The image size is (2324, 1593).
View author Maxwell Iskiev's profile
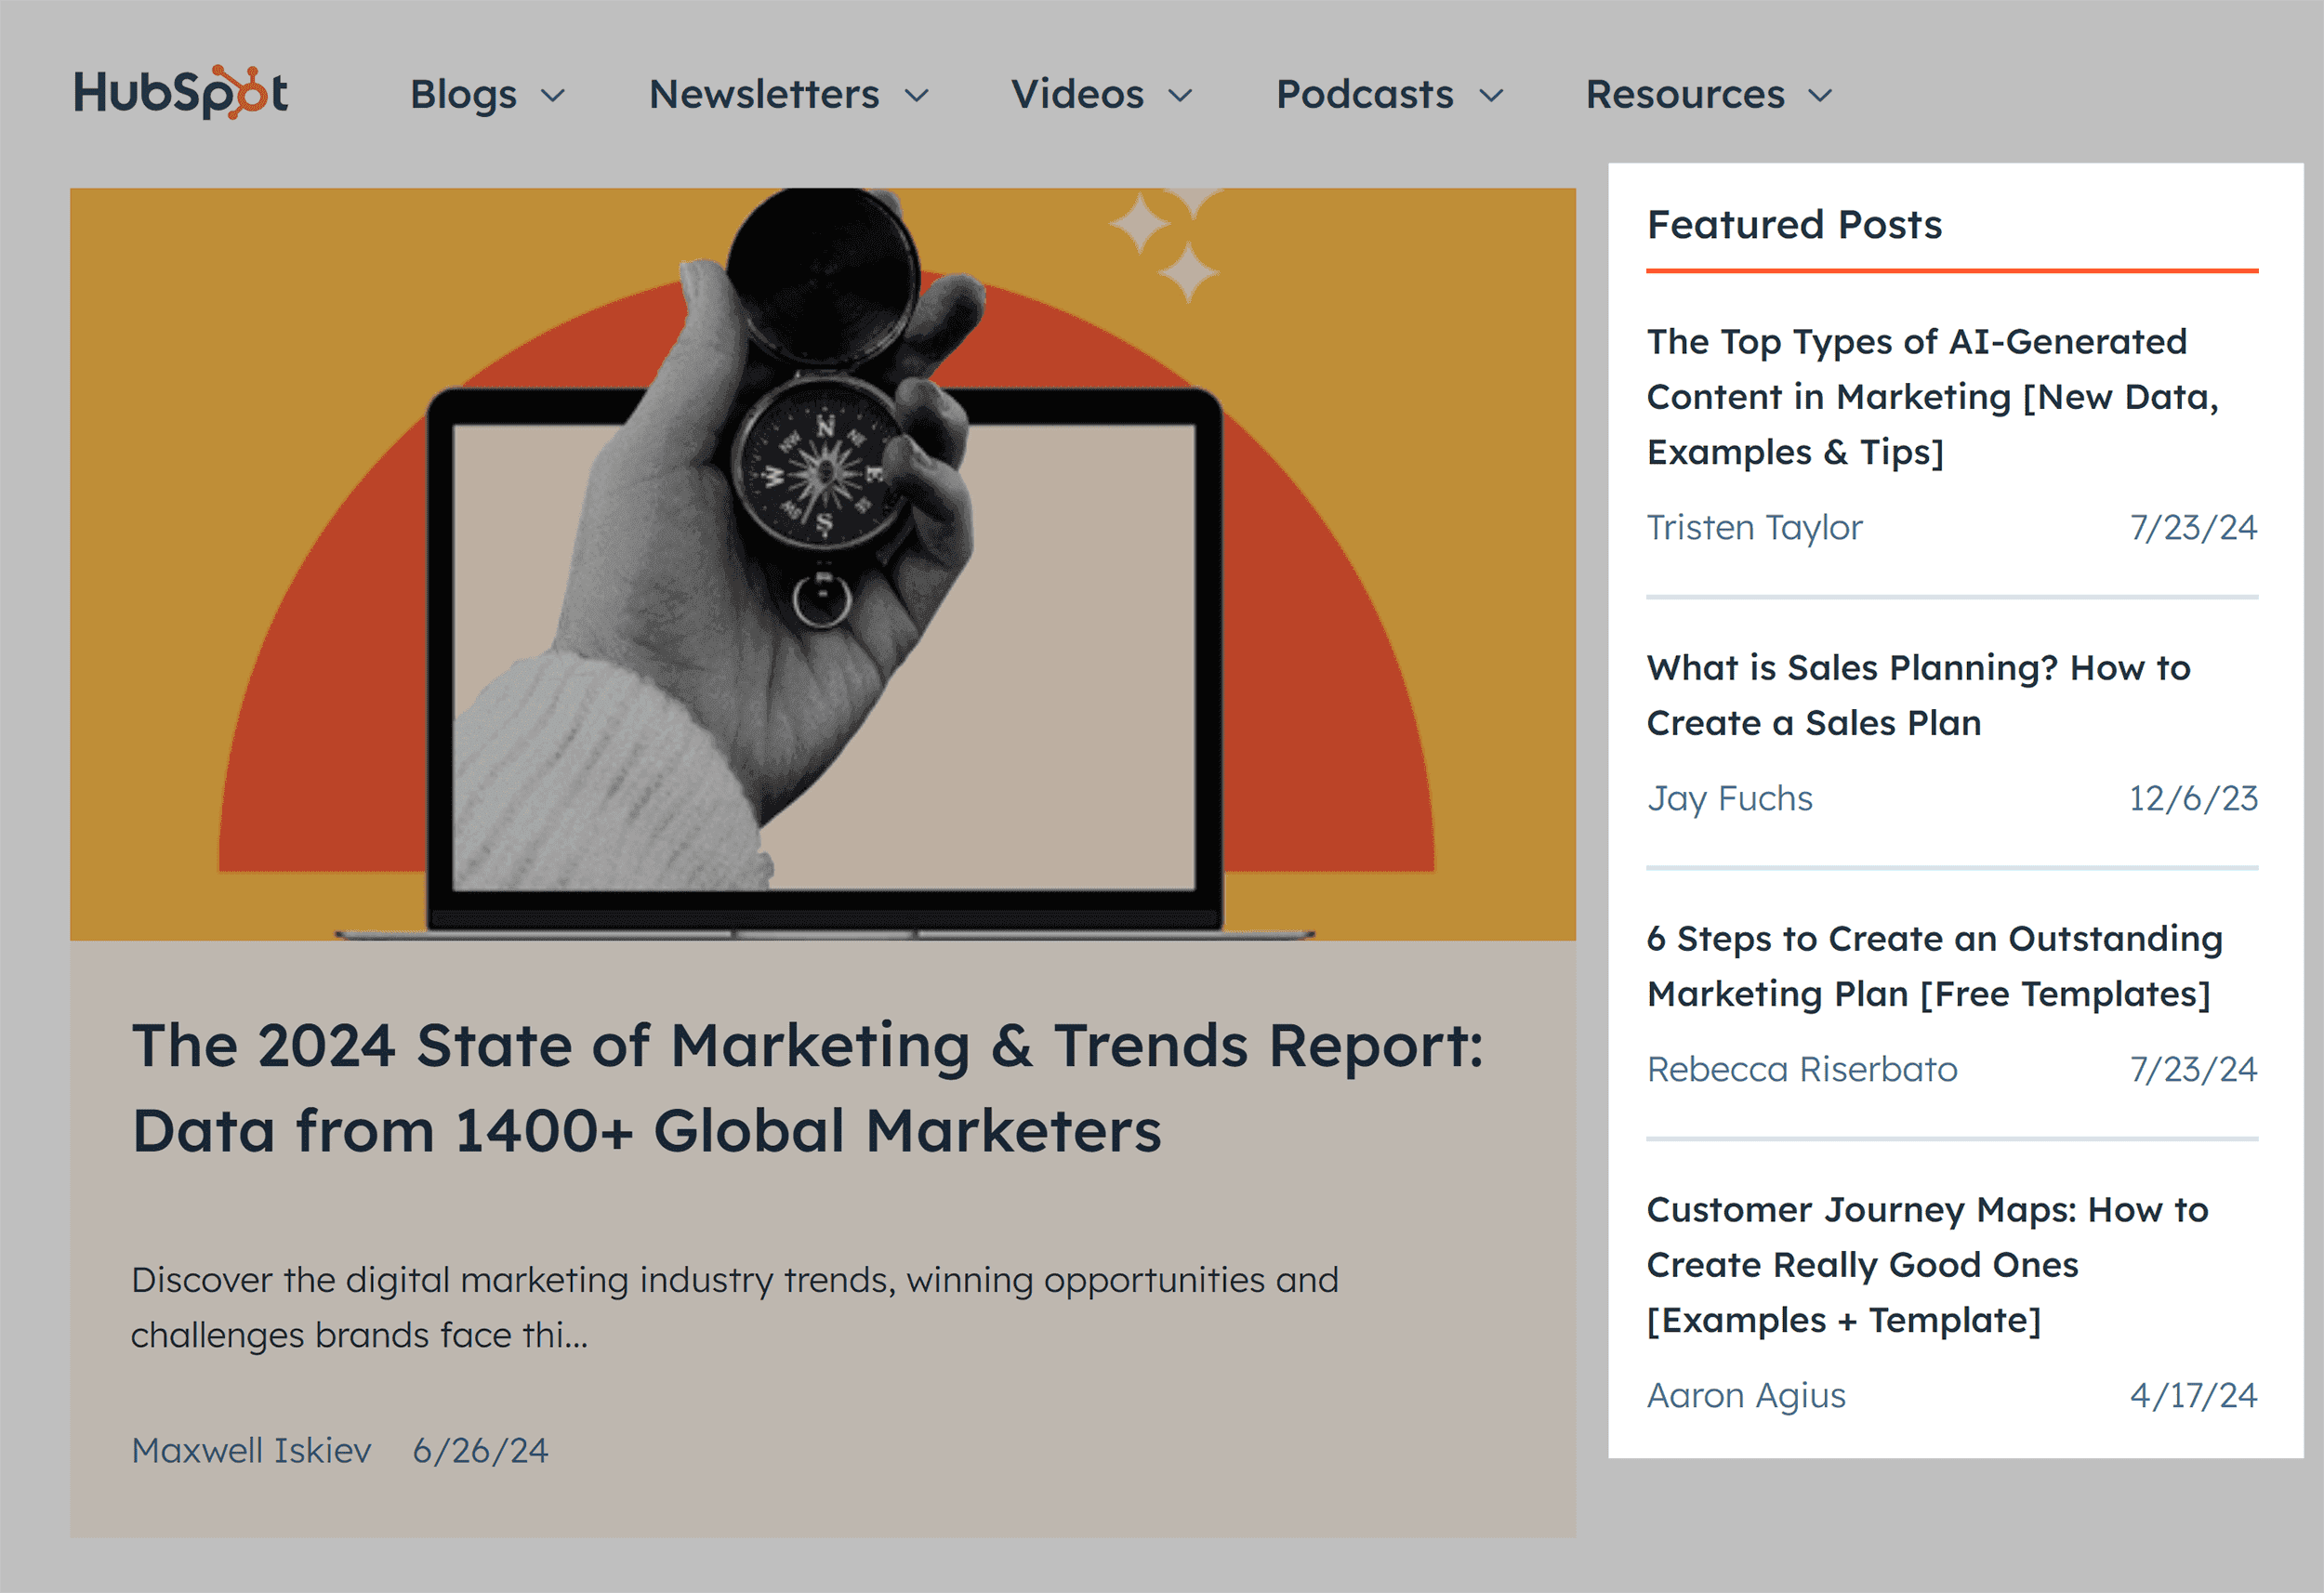(x=251, y=1450)
